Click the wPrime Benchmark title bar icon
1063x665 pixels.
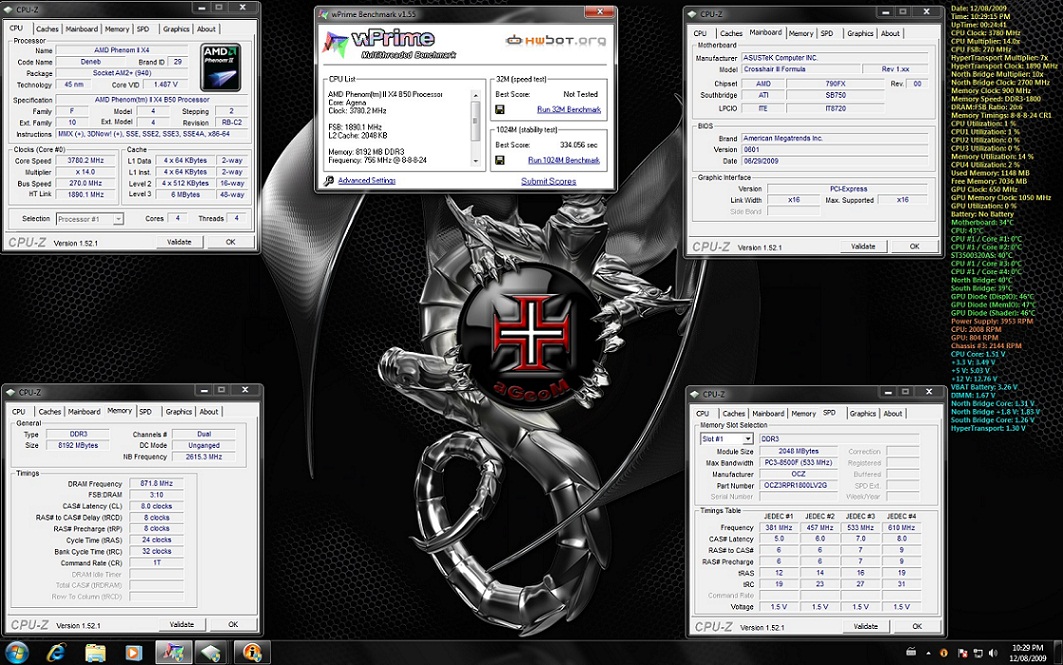click(x=323, y=14)
